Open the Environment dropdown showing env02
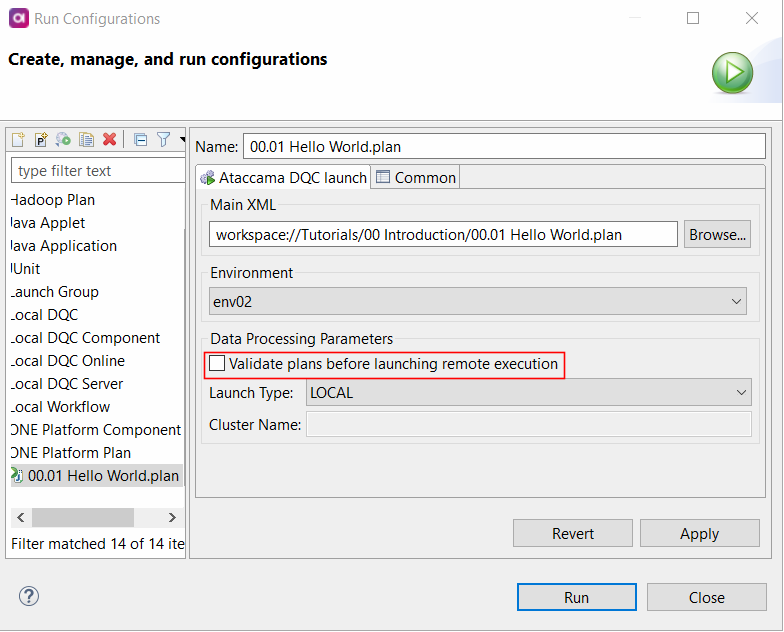784x632 pixels. 478,301
